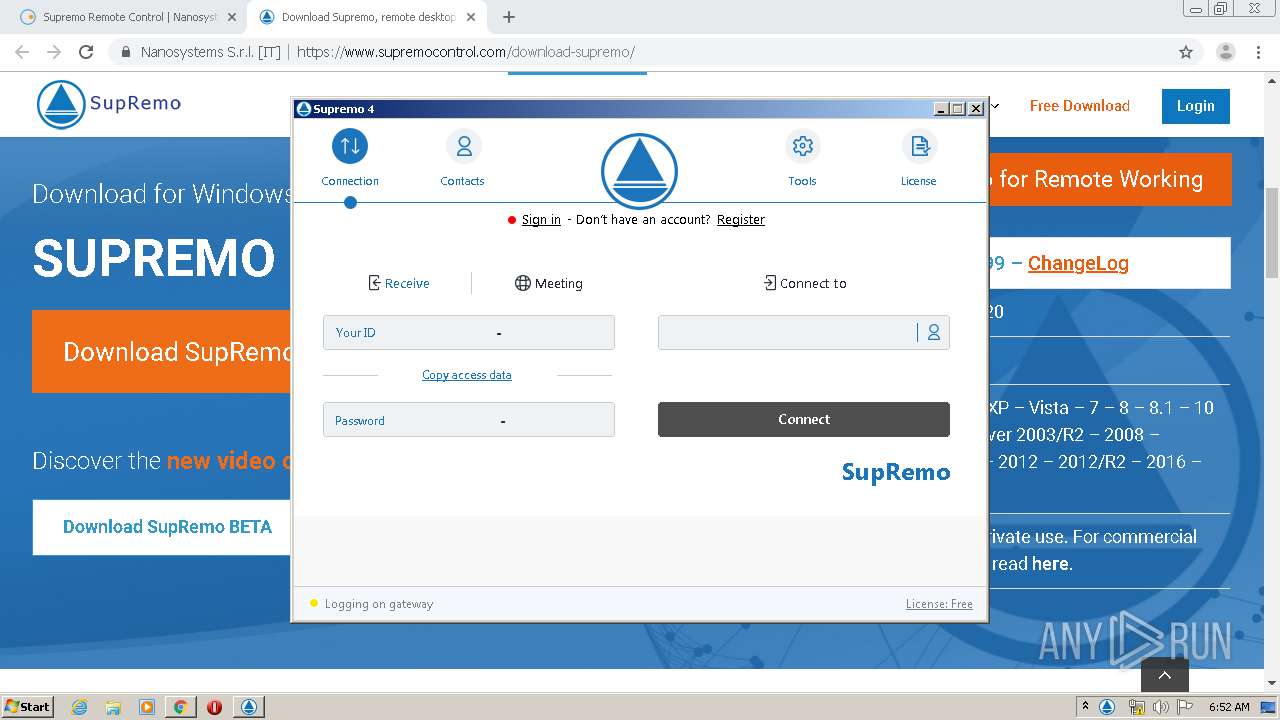Open the Chrome three-dot menu
The image size is (1280, 720).
[1258, 52]
